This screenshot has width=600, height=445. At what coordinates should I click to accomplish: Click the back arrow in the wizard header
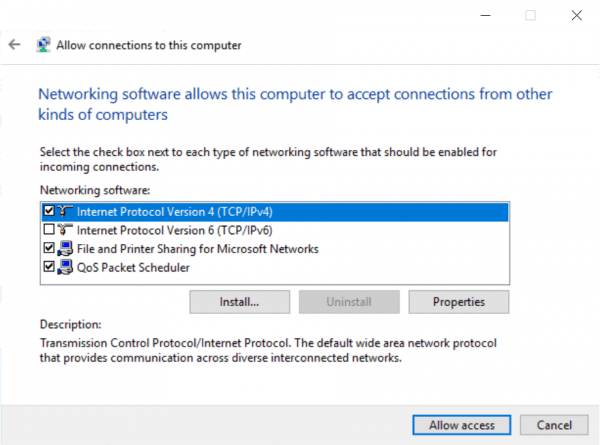click(x=14, y=45)
